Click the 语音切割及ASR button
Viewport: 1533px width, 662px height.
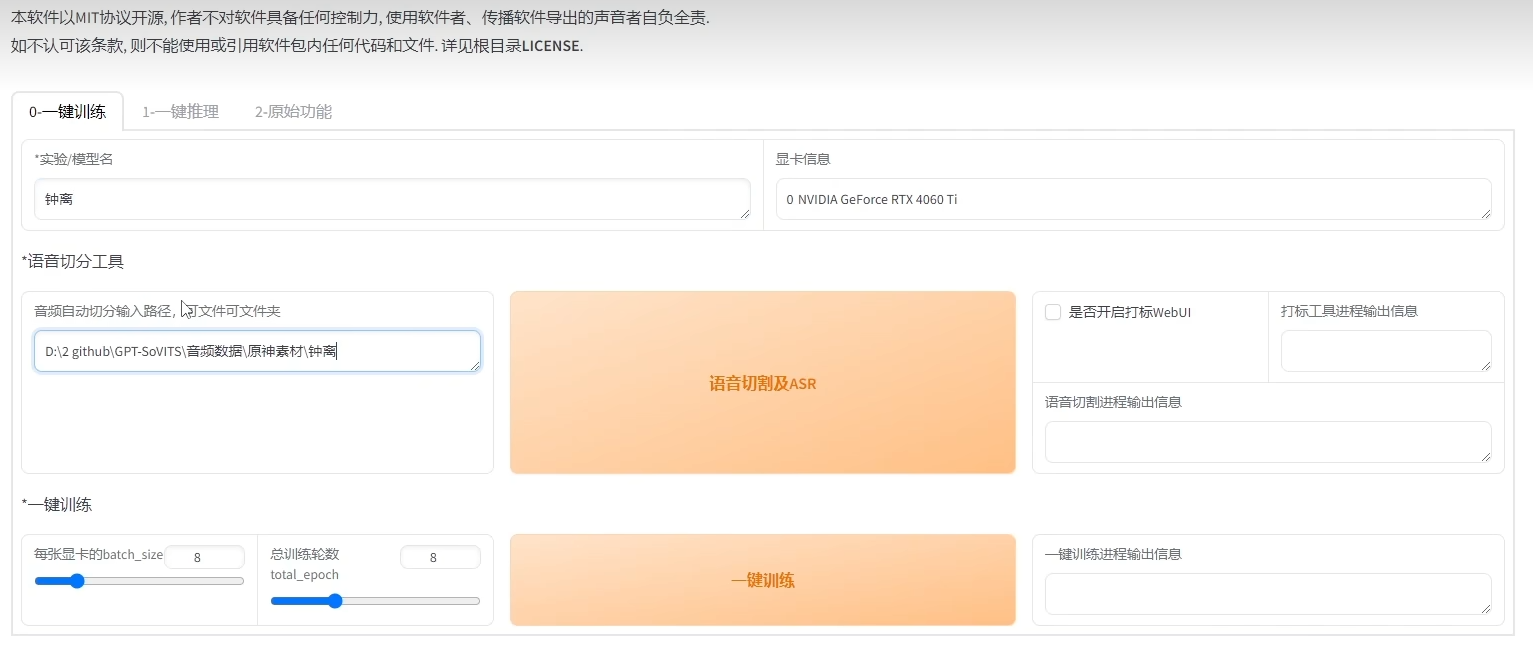(762, 383)
